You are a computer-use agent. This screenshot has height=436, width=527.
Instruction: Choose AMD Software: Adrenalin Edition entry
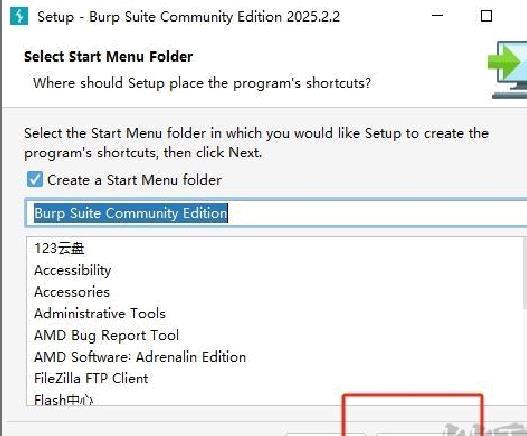(x=140, y=357)
